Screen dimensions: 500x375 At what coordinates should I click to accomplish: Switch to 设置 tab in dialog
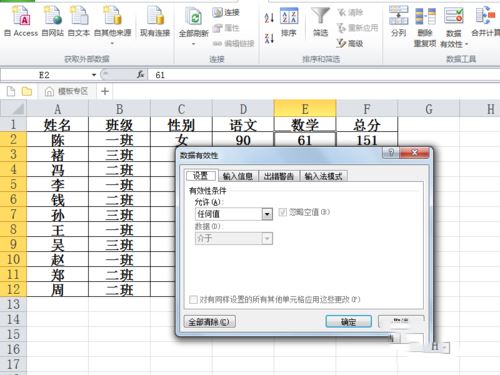click(201, 176)
